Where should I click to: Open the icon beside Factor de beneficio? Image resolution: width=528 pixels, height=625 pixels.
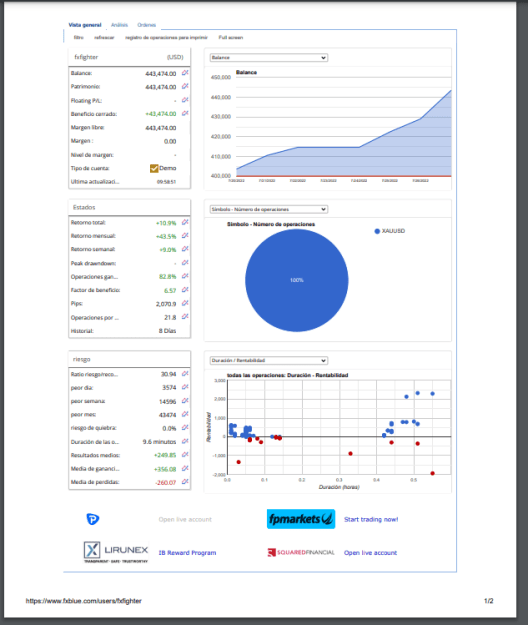pos(185,290)
